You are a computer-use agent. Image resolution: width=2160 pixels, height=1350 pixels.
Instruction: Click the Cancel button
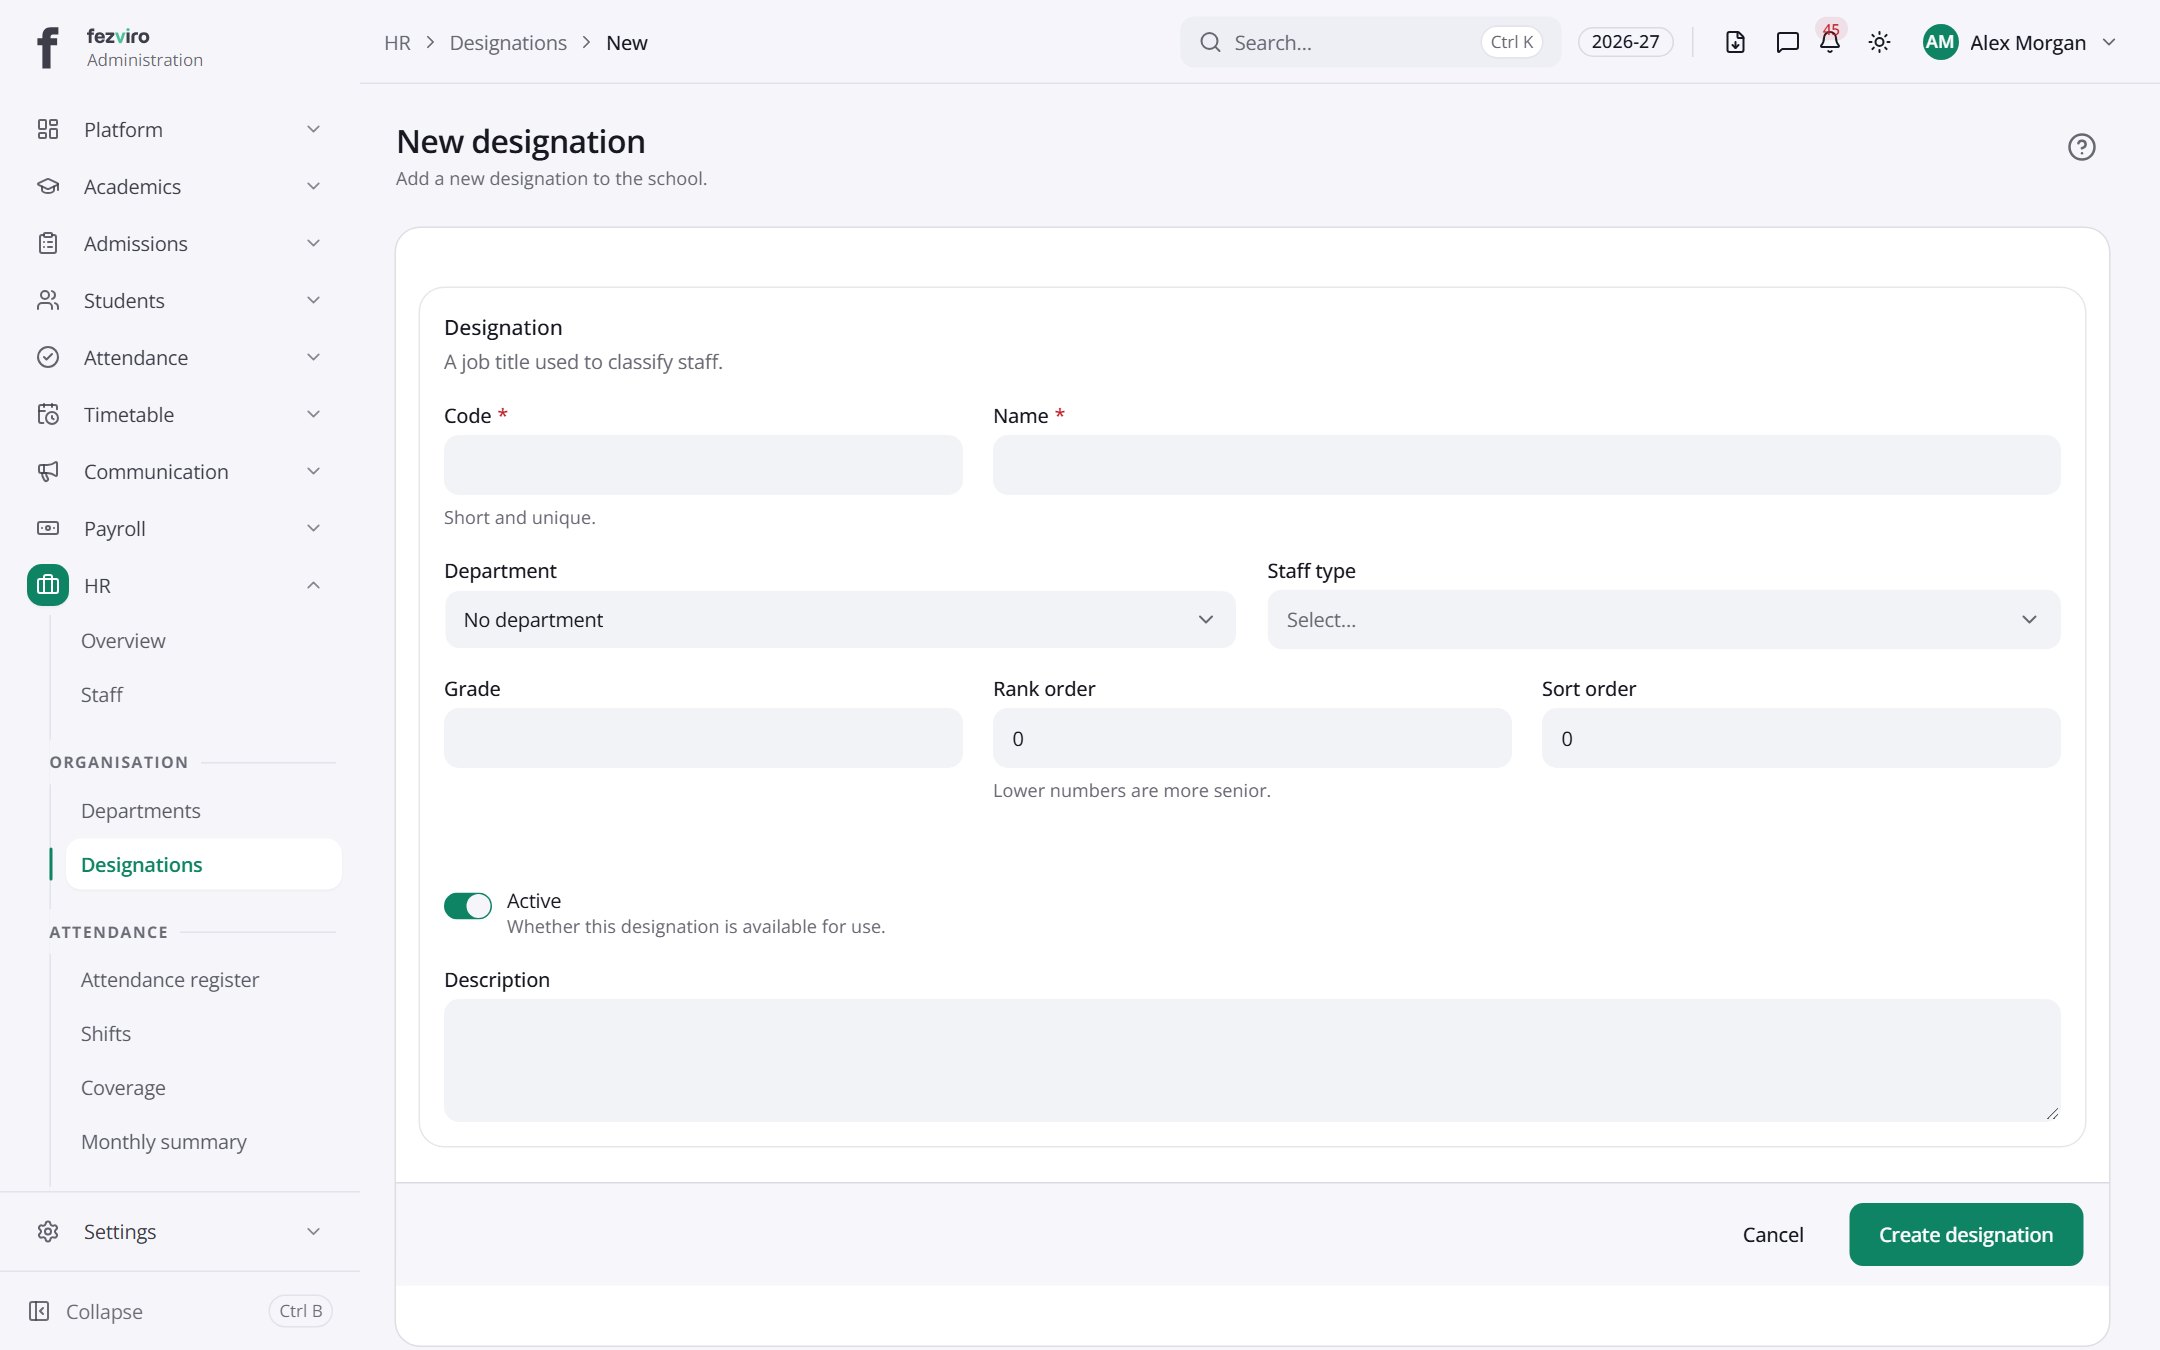pyautogui.click(x=1773, y=1234)
